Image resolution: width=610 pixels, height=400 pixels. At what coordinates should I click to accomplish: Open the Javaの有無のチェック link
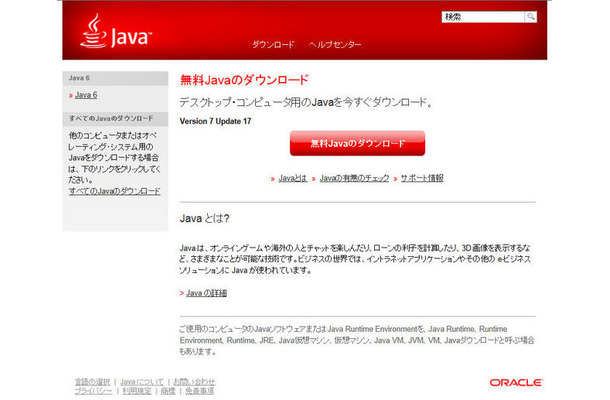(354, 178)
